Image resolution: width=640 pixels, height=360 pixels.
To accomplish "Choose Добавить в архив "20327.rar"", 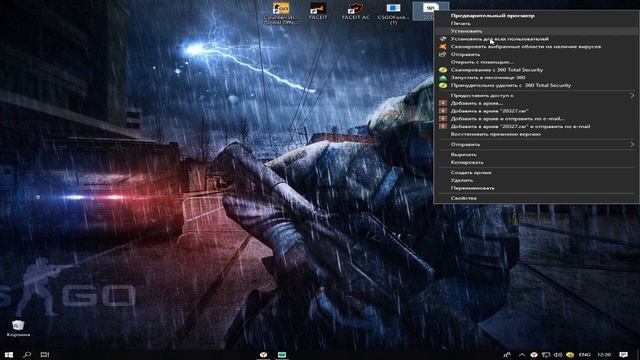I will (x=536, y=111).
